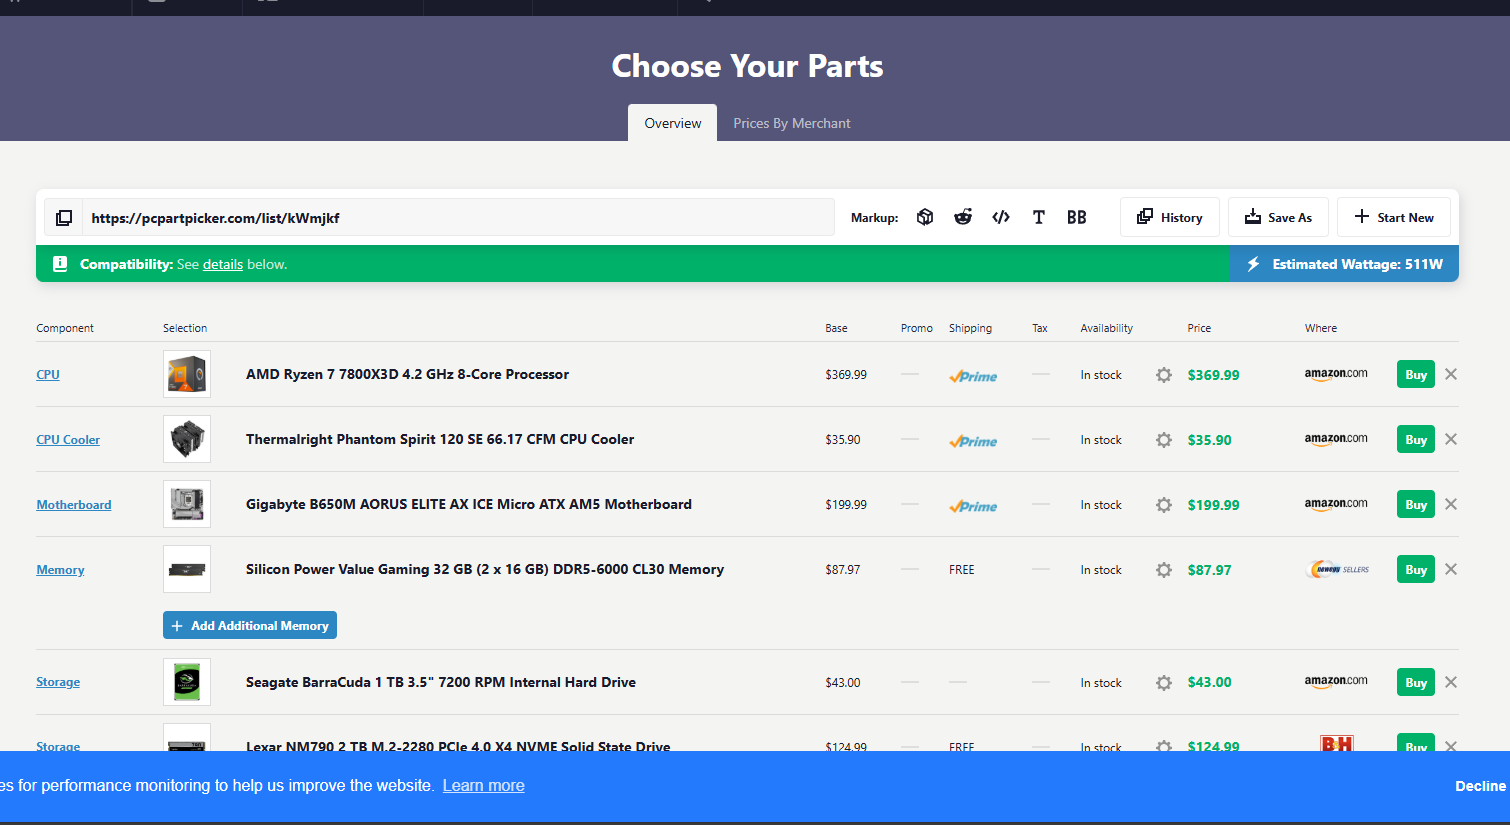Image resolution: width=1510 pixels, height=825 pixels.
Task: Open price settings gear for Seagate BarraCuda
Action: click(x=1164, y=683)
